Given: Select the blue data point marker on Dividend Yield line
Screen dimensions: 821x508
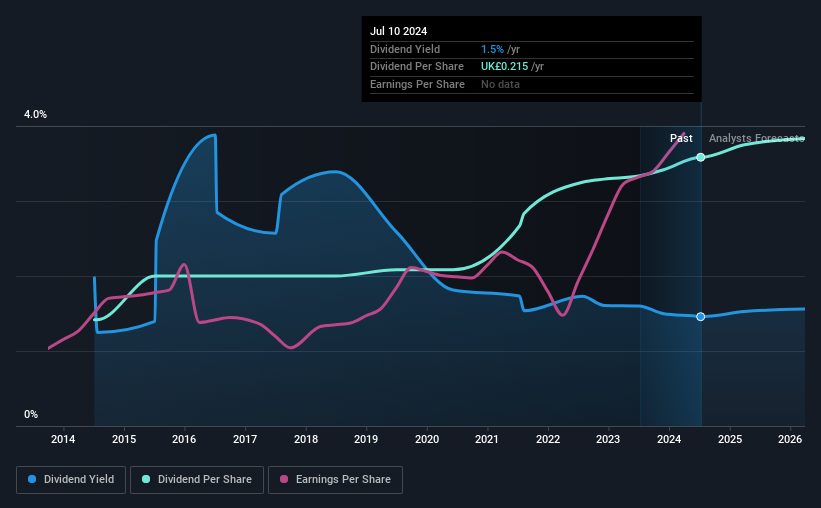Looking at the screenshot, I should pyautogui.click(x=701, y=316).
